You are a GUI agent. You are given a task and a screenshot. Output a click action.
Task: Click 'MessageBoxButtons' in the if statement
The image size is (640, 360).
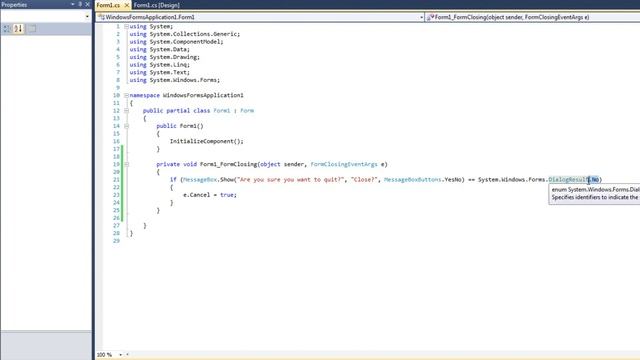point(413,180)
